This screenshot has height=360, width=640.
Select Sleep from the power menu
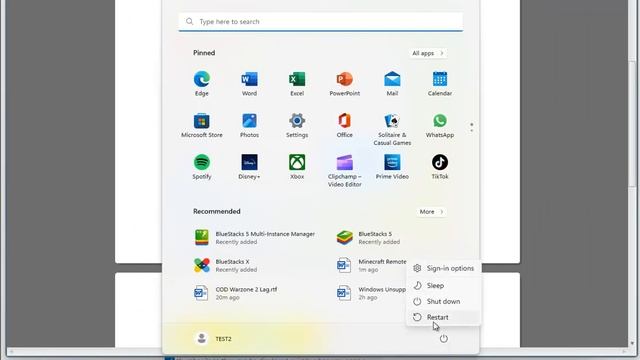pyautogui.click(x=444, y=285)
